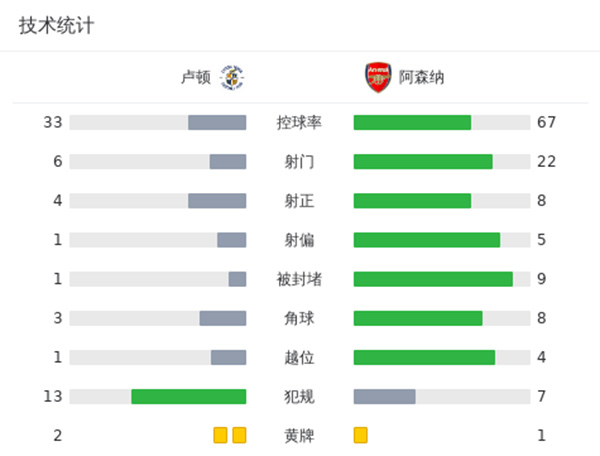Click the 黄牌 stat label
The image size is (600, 456).
click(x=299, y=435)
